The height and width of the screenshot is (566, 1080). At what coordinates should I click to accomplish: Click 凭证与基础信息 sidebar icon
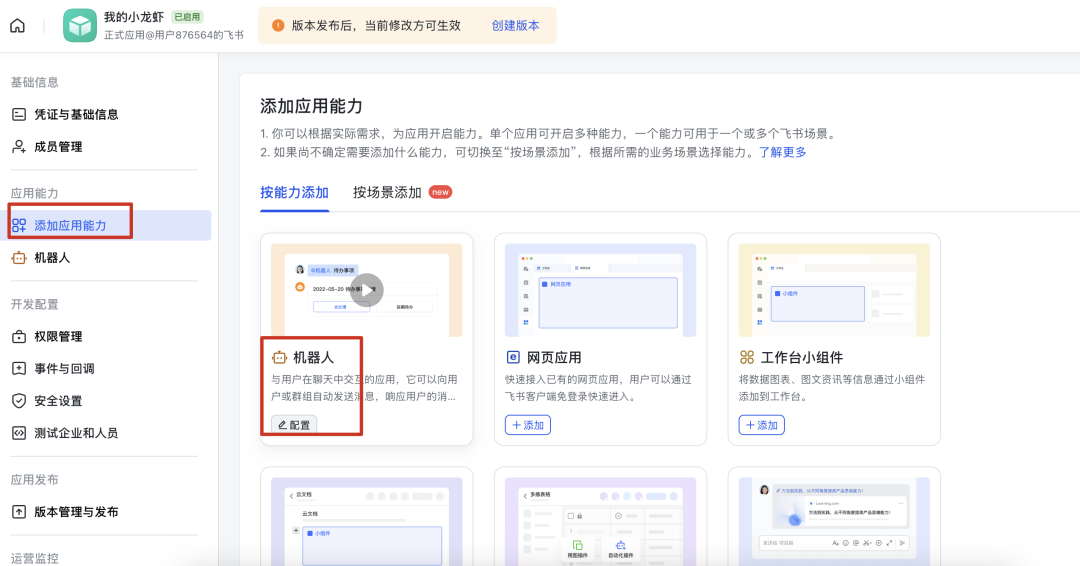point(19,114)
